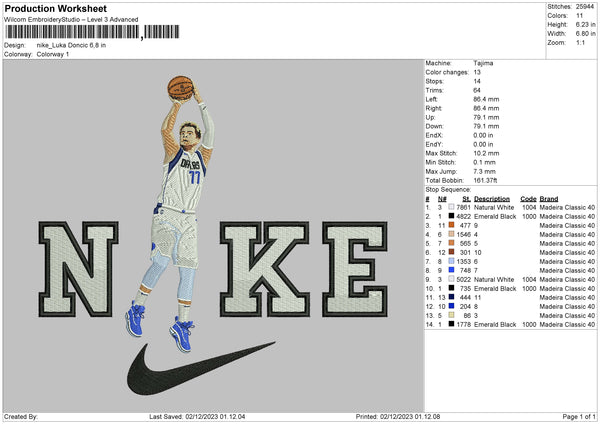Click 'Wilcom EmbroideryStudio – Level 3 Advanced' text
The image size is (600, 424).
point(71,20)
